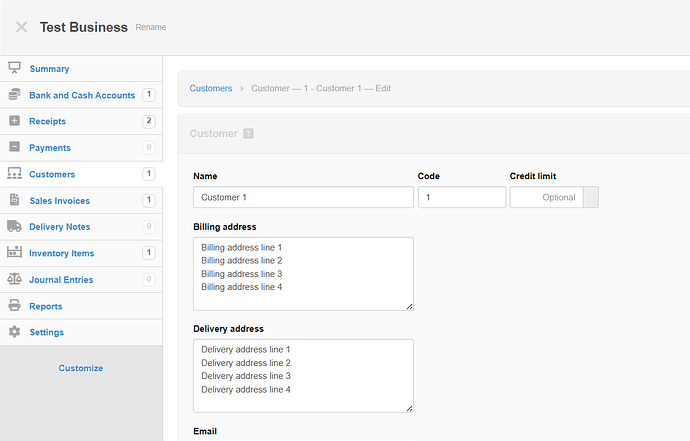Click the Delivery Notes truck icon
Image resolution: width=690 pixels, height=441 pixels.
[x=14, y=227]
